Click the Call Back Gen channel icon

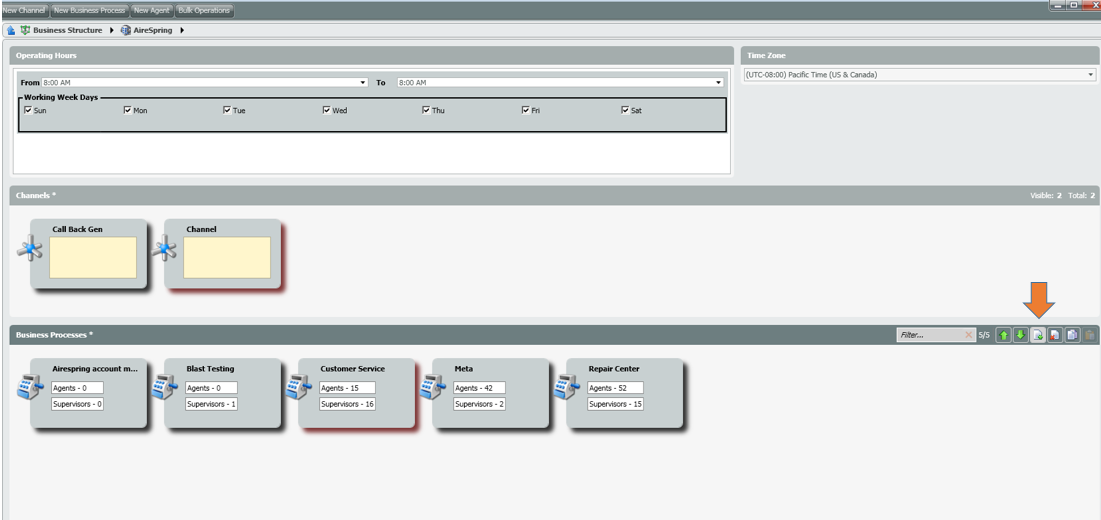pyautogui.click(x=31, y=250)
